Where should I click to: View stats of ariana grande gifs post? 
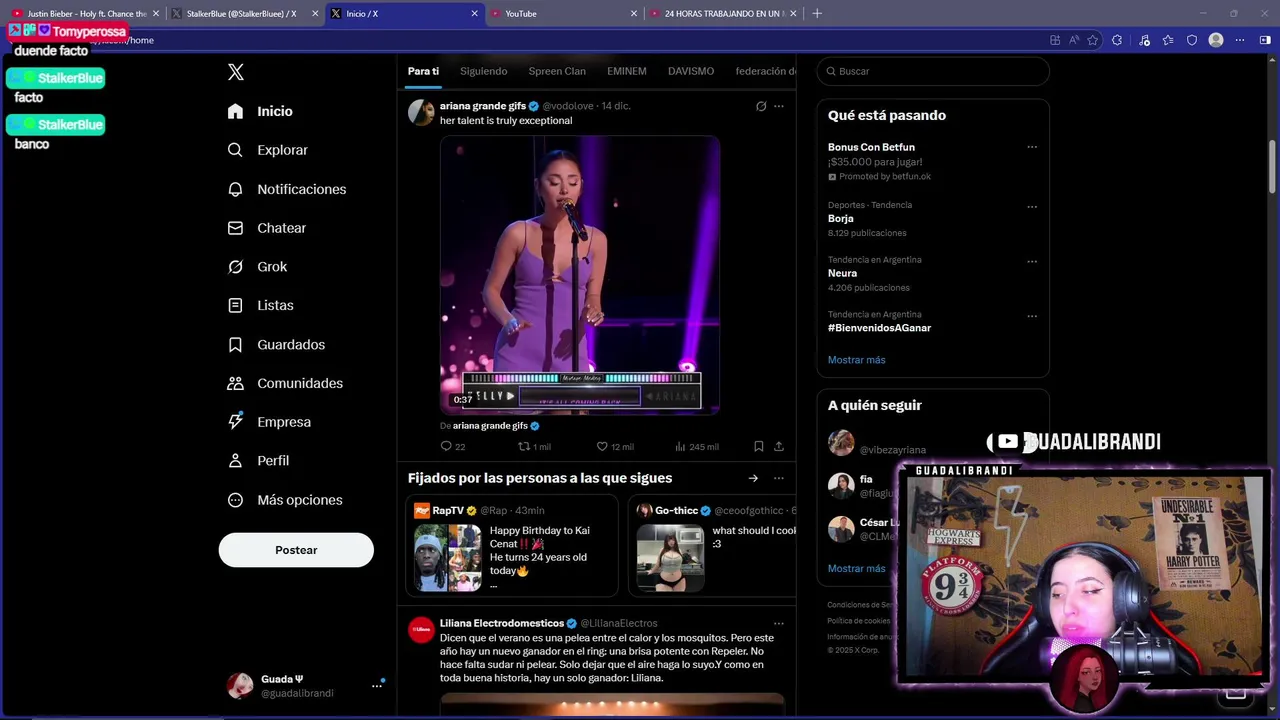(696, 446)
